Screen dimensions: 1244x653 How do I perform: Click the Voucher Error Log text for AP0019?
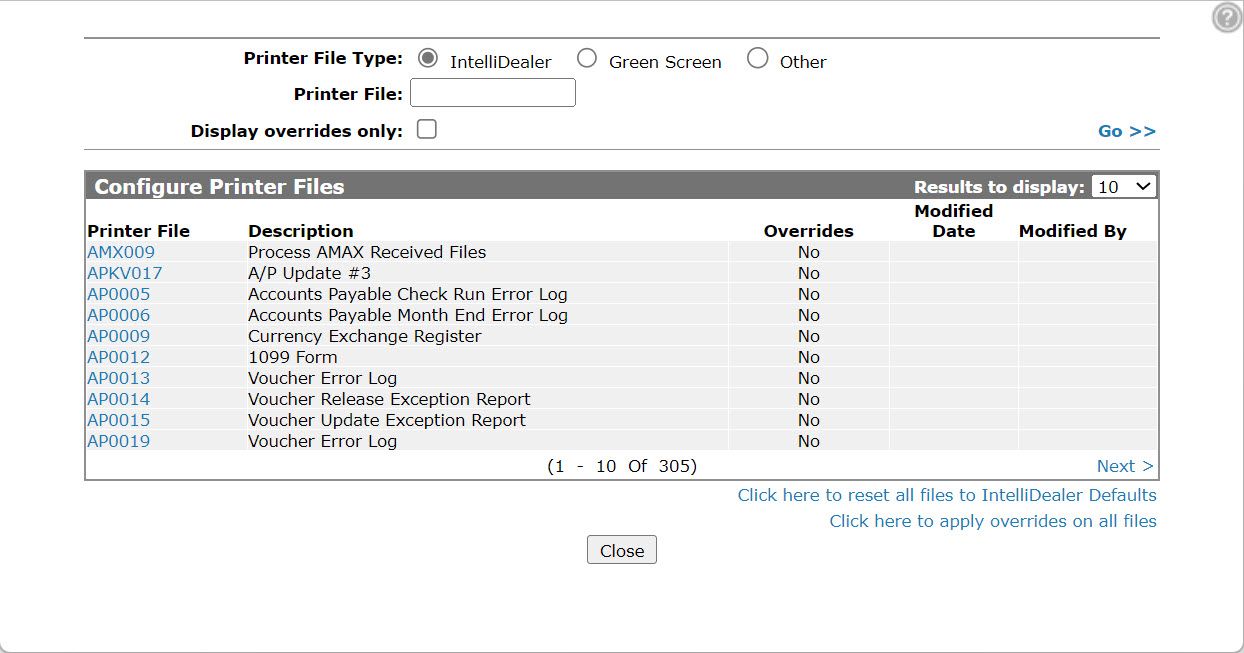click(322, 441)
